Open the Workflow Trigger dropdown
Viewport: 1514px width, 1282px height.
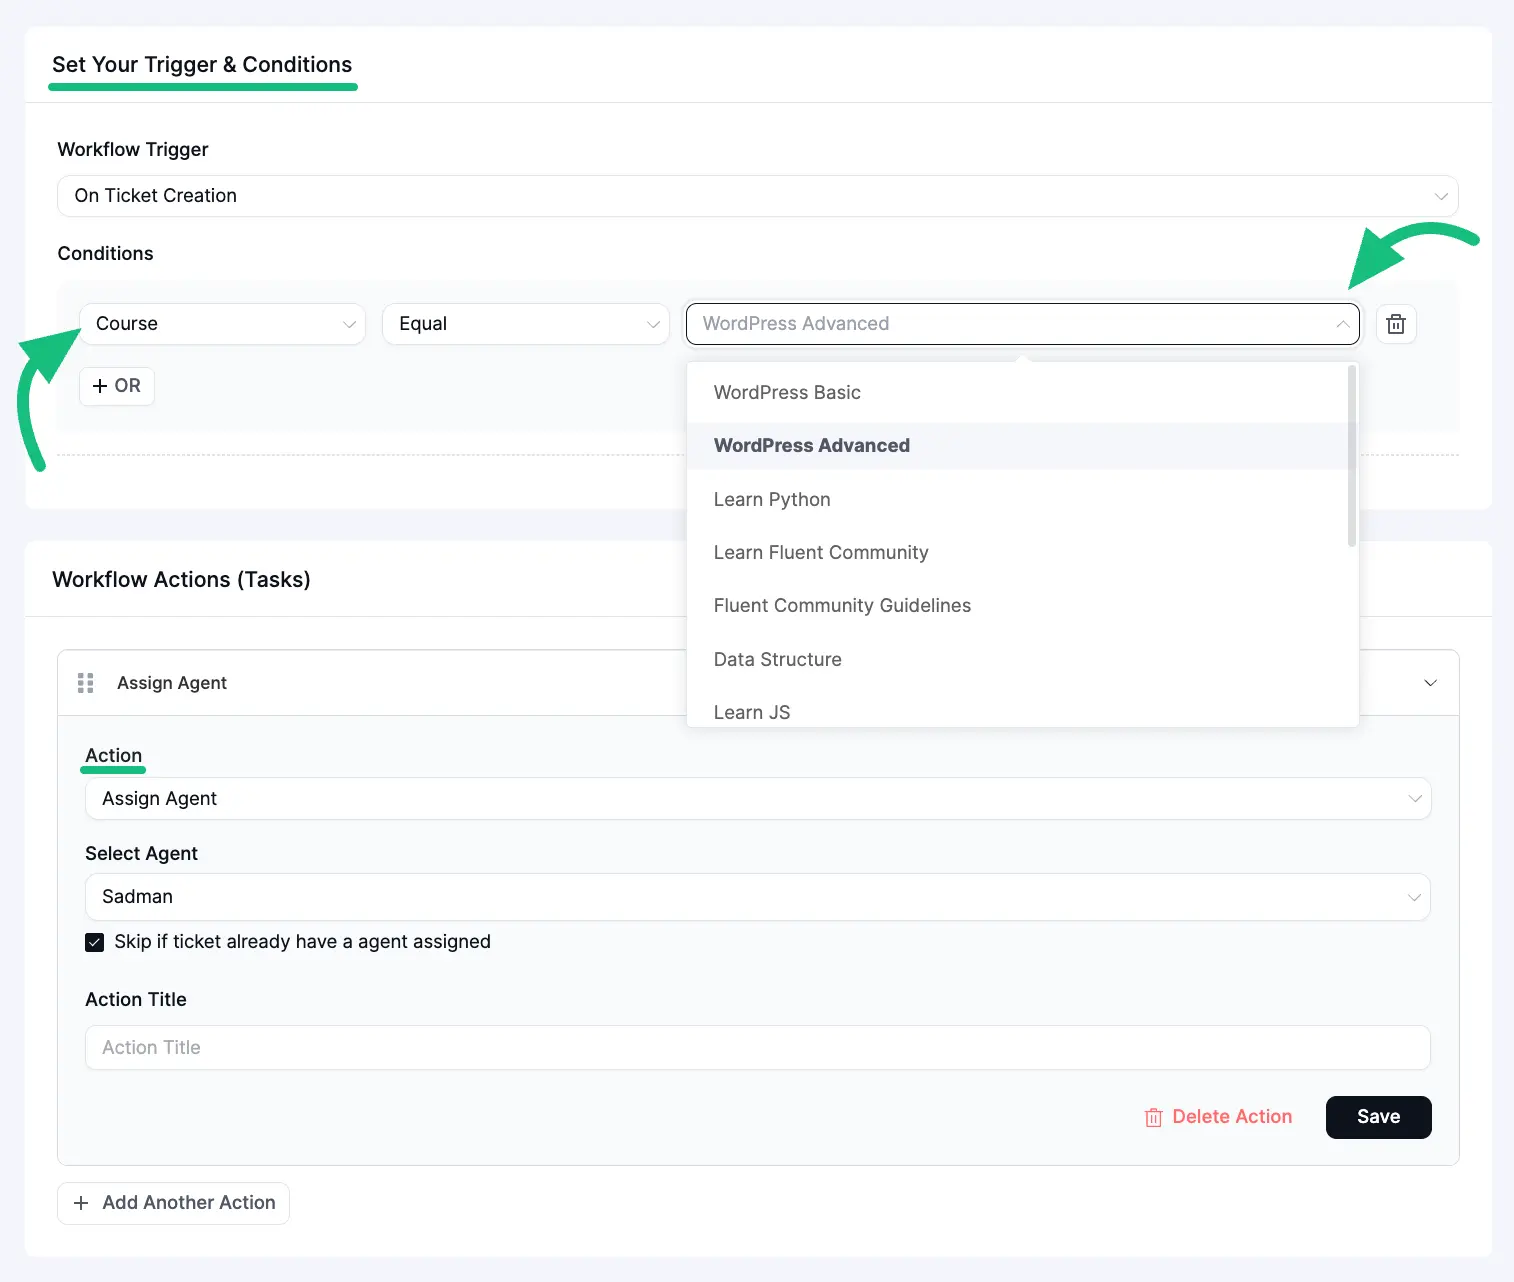(x=757, y=196)
